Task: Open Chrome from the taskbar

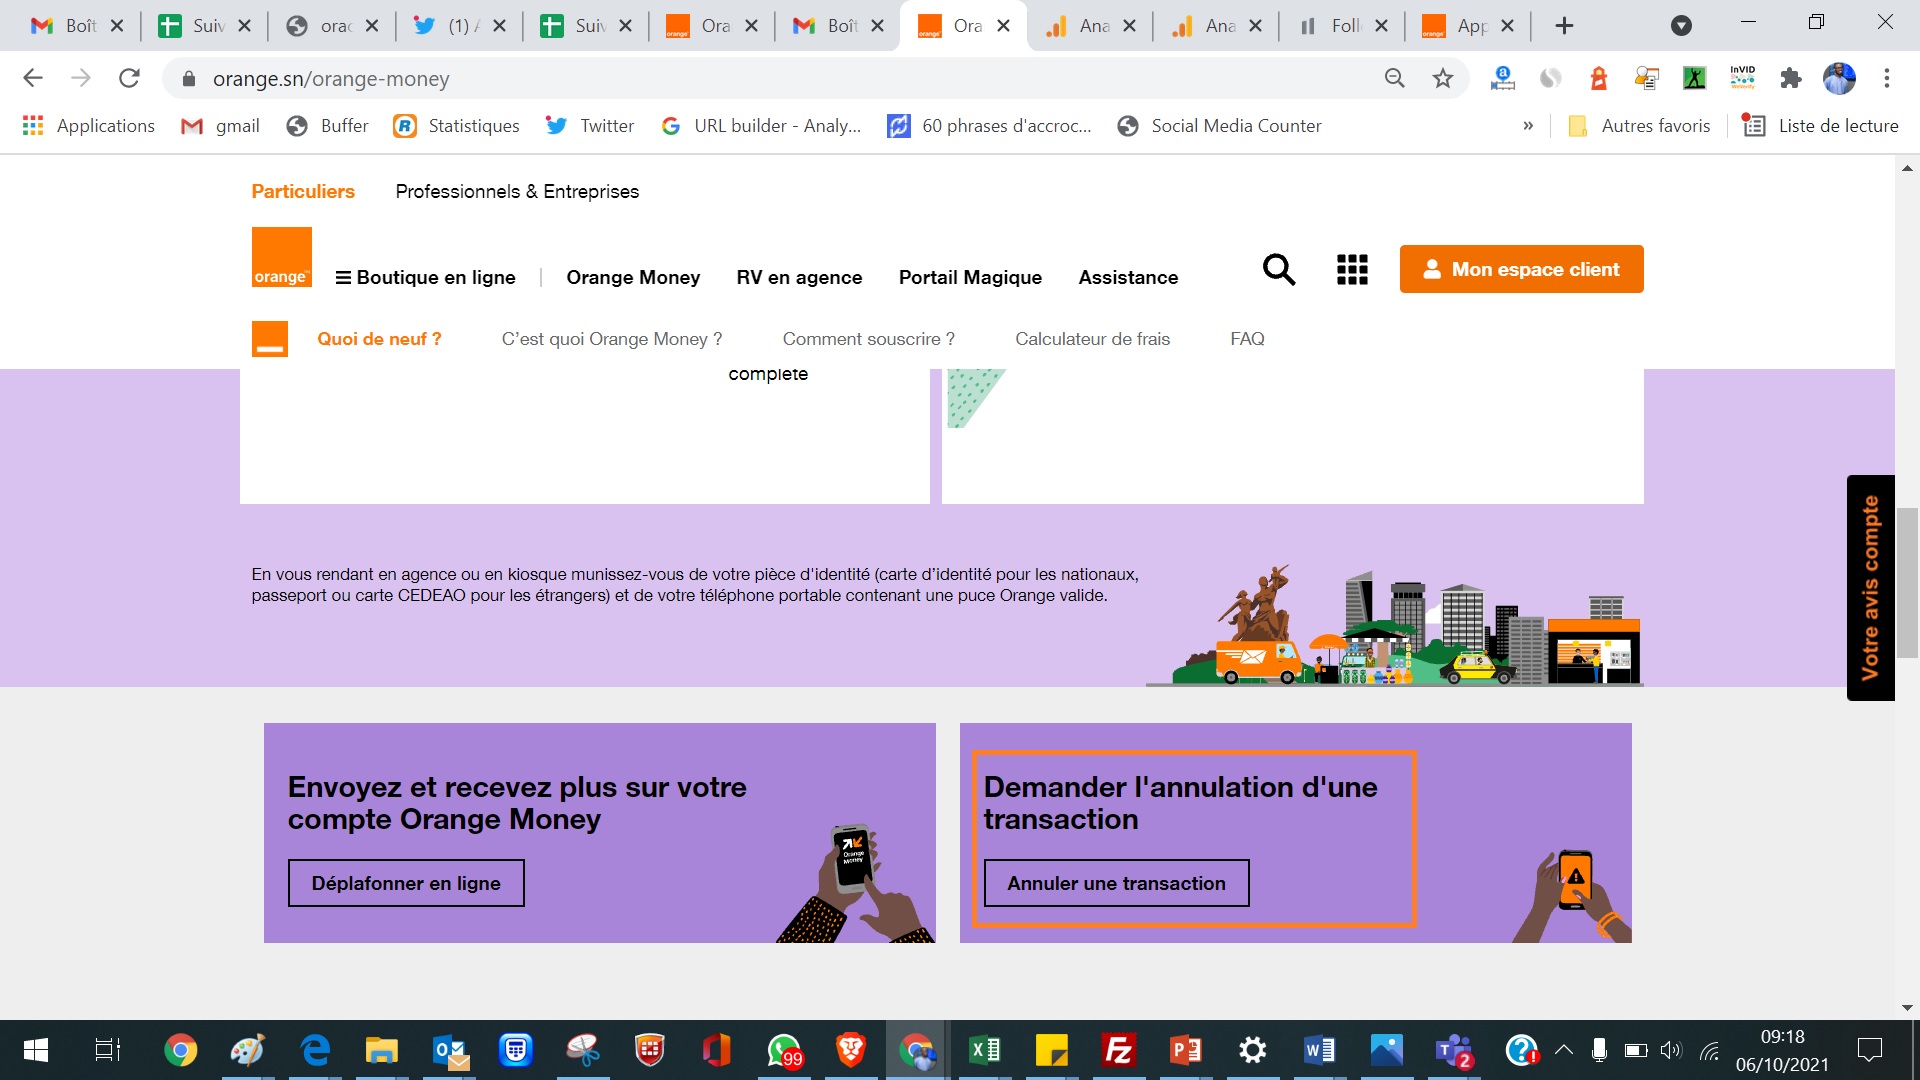Action: (180, 1050)
